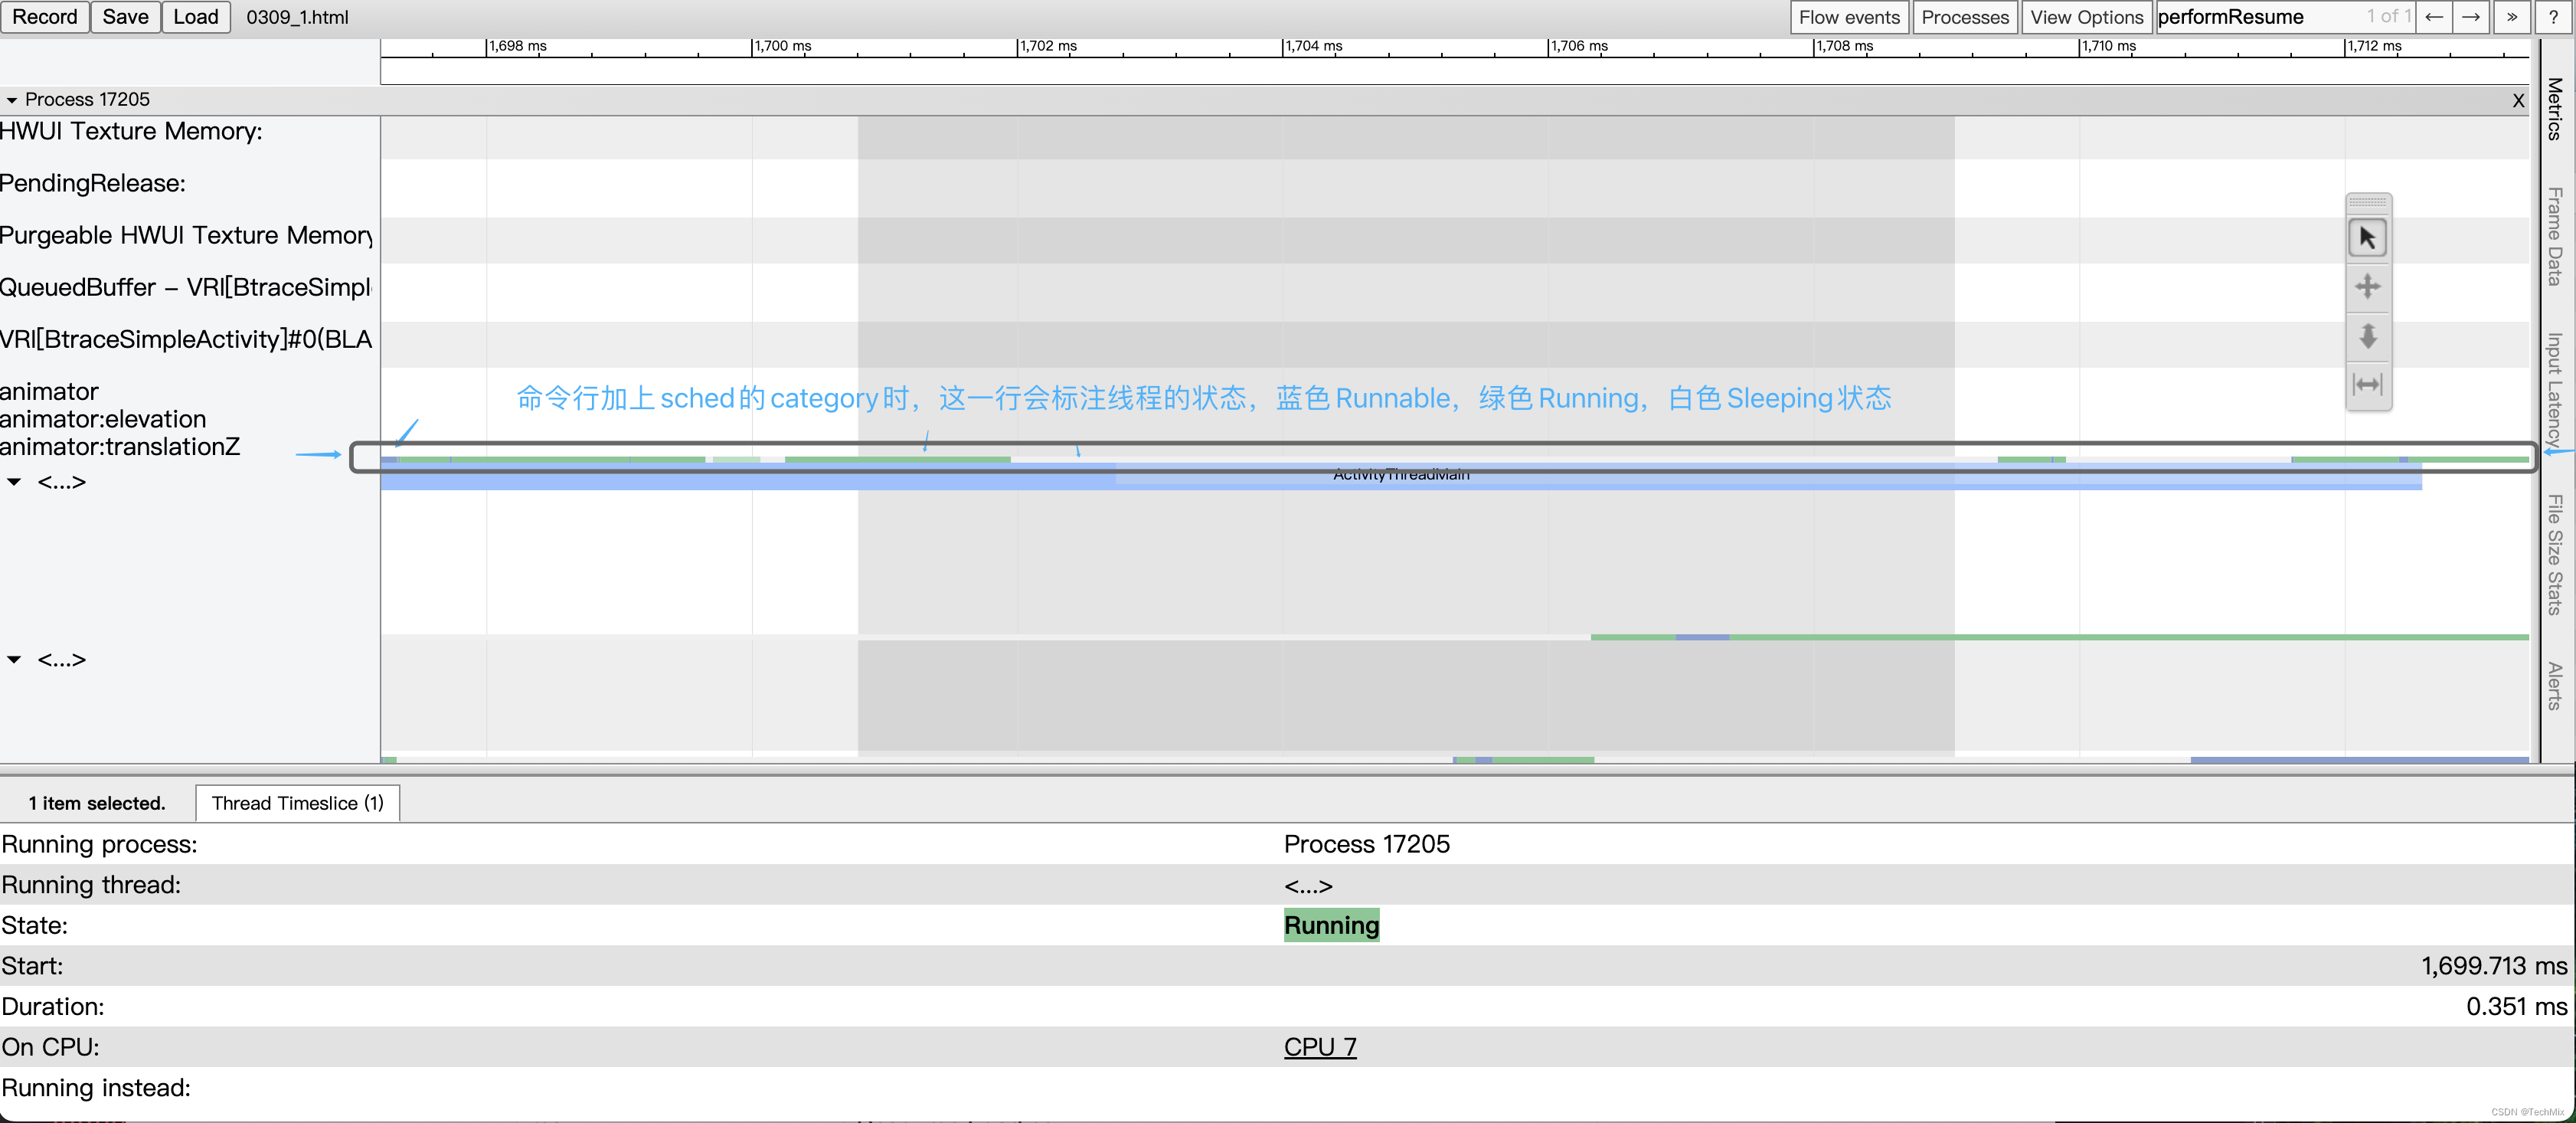Collapse the Process 17205 section

pyautogui.click(x=12, y=100)
